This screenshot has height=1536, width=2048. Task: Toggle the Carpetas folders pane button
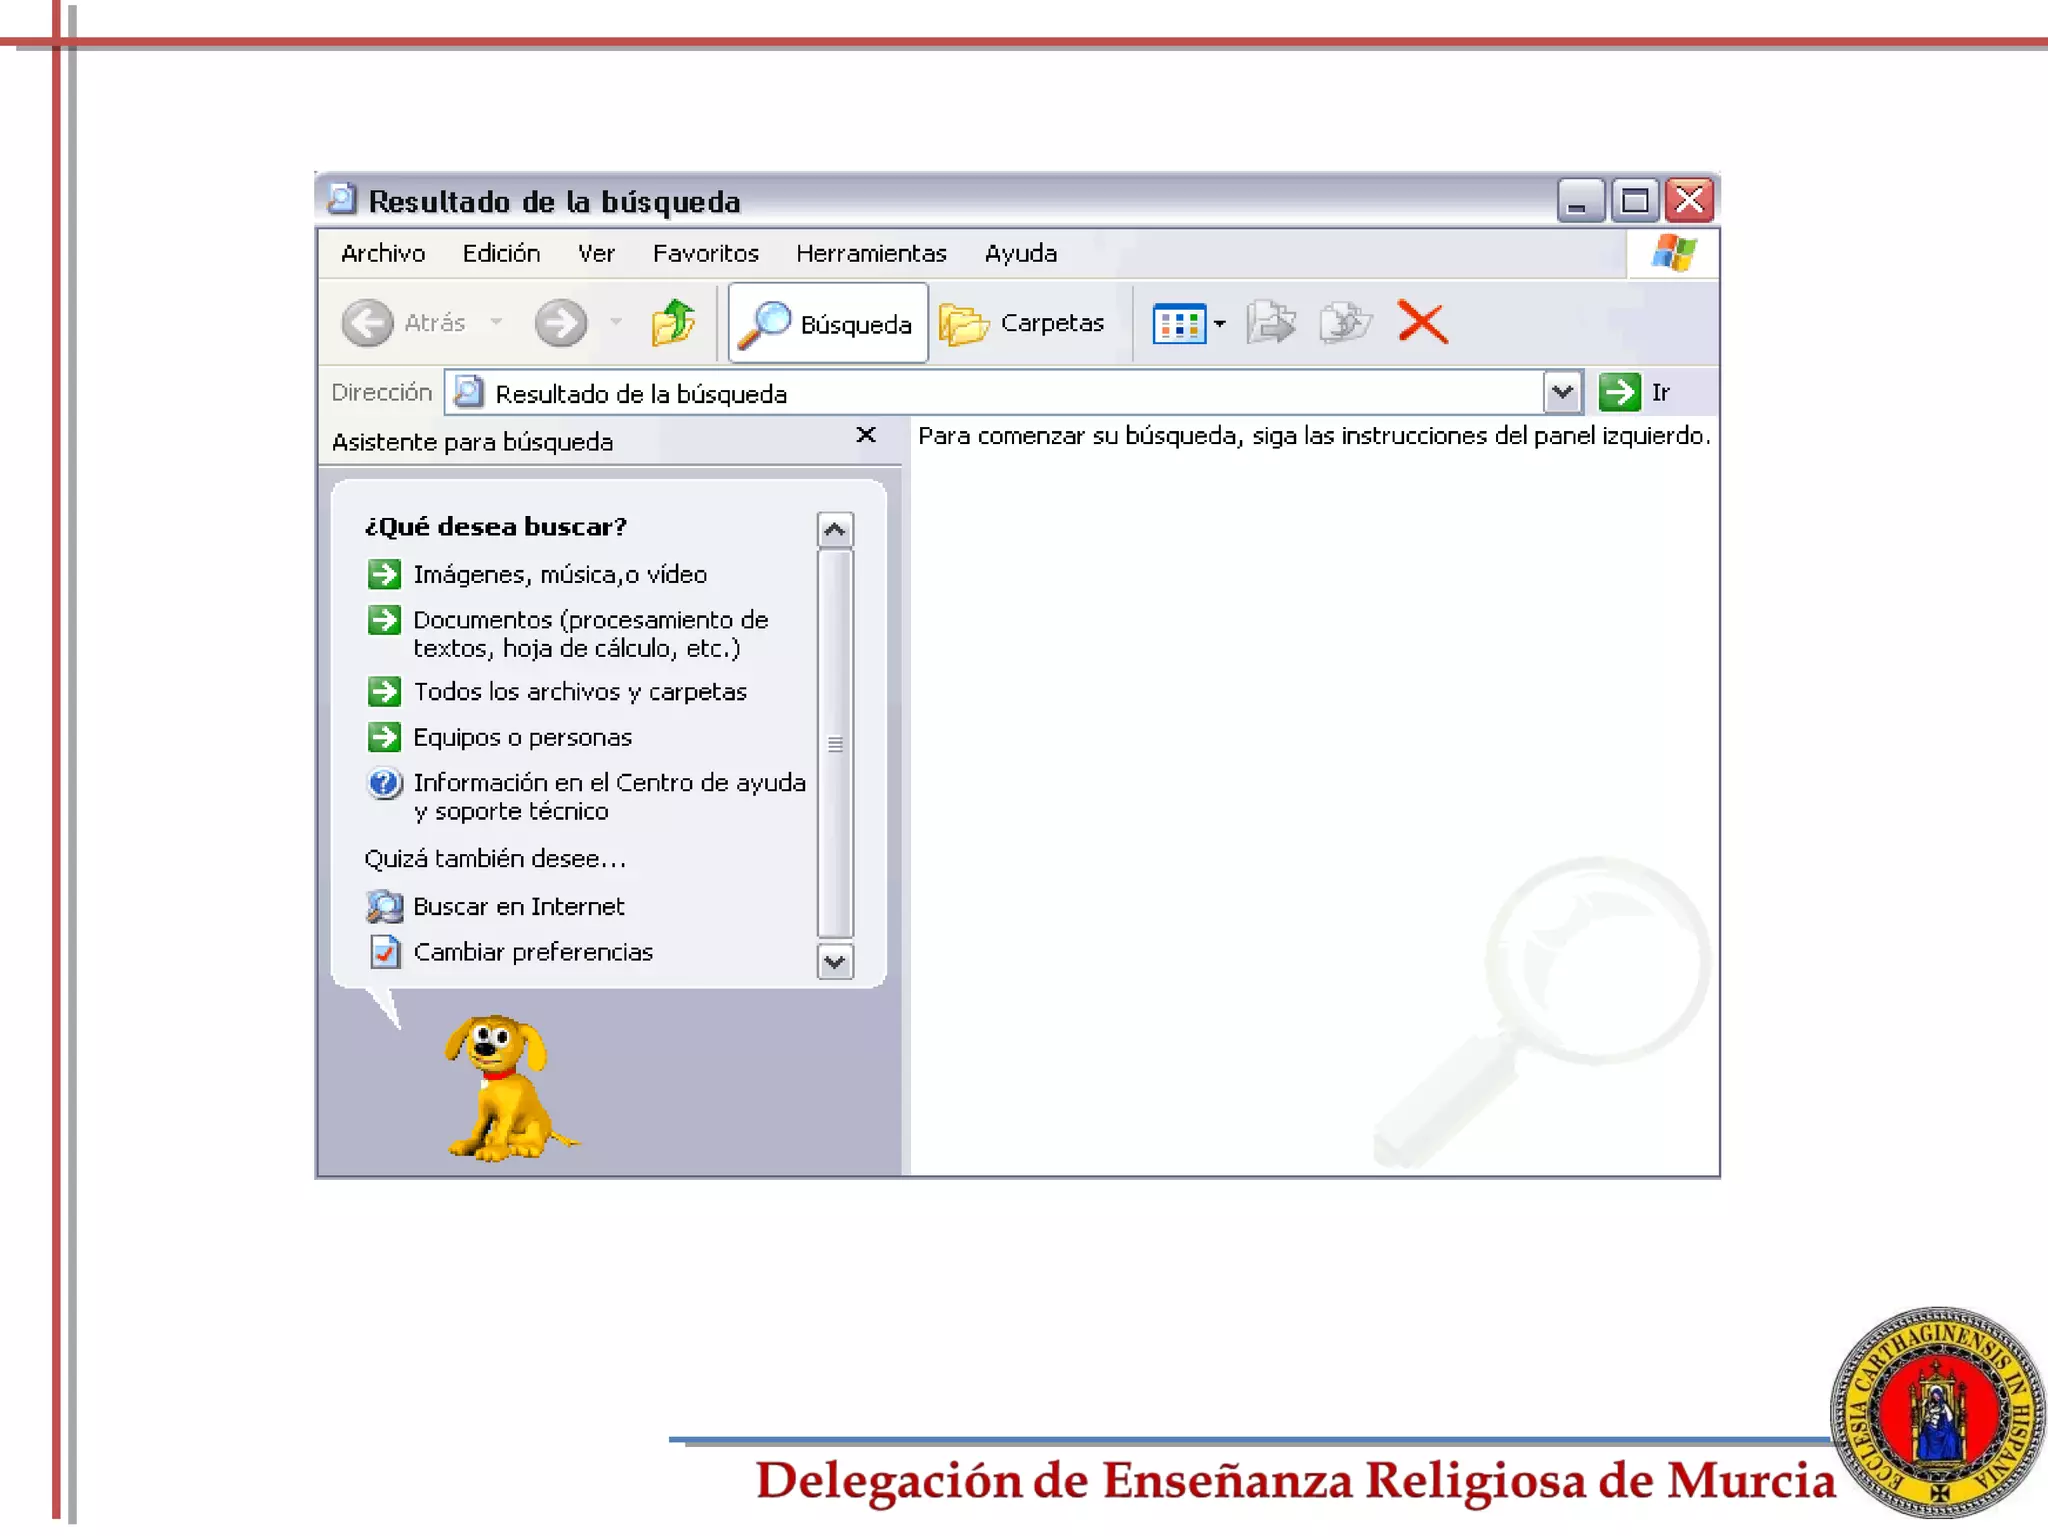(x=1023, y=323)
